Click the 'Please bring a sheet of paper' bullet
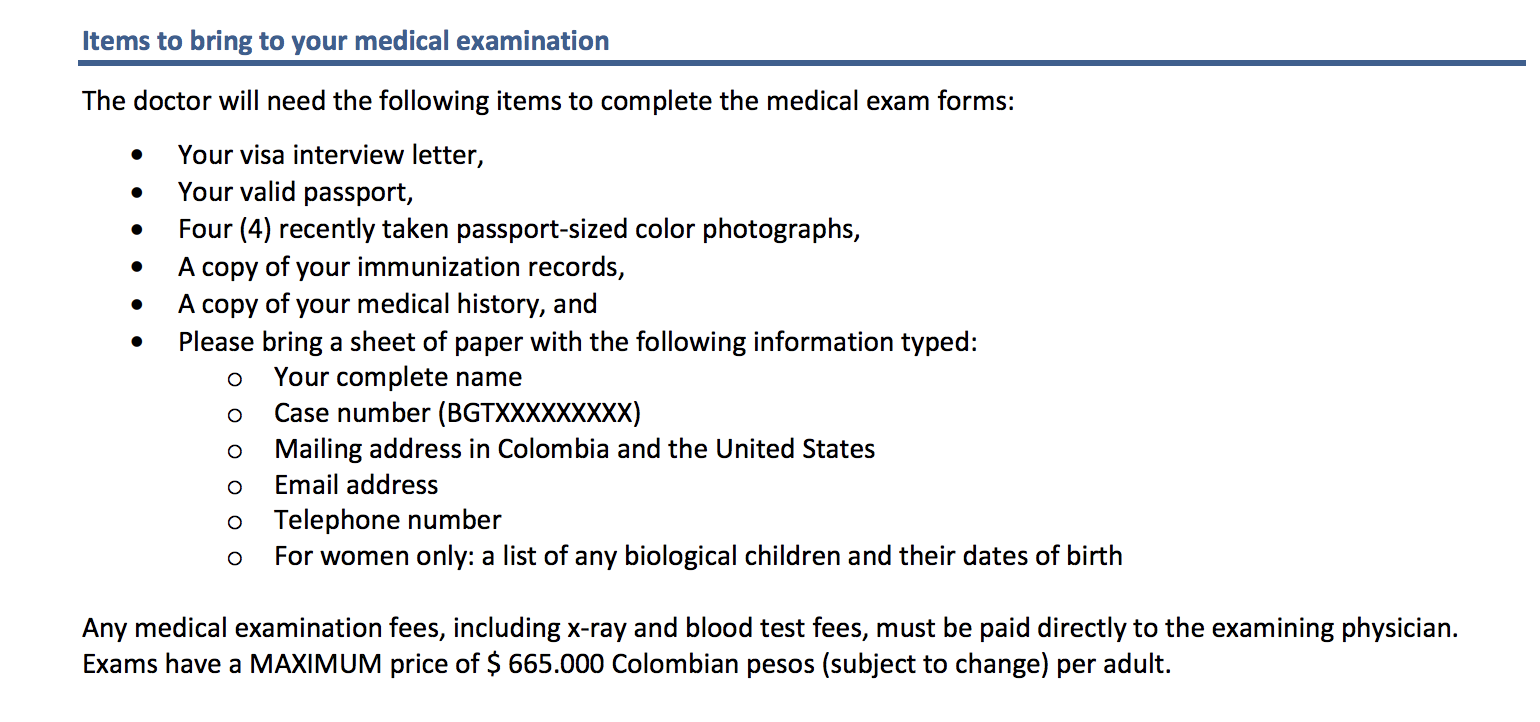 (x=578, y=342)
